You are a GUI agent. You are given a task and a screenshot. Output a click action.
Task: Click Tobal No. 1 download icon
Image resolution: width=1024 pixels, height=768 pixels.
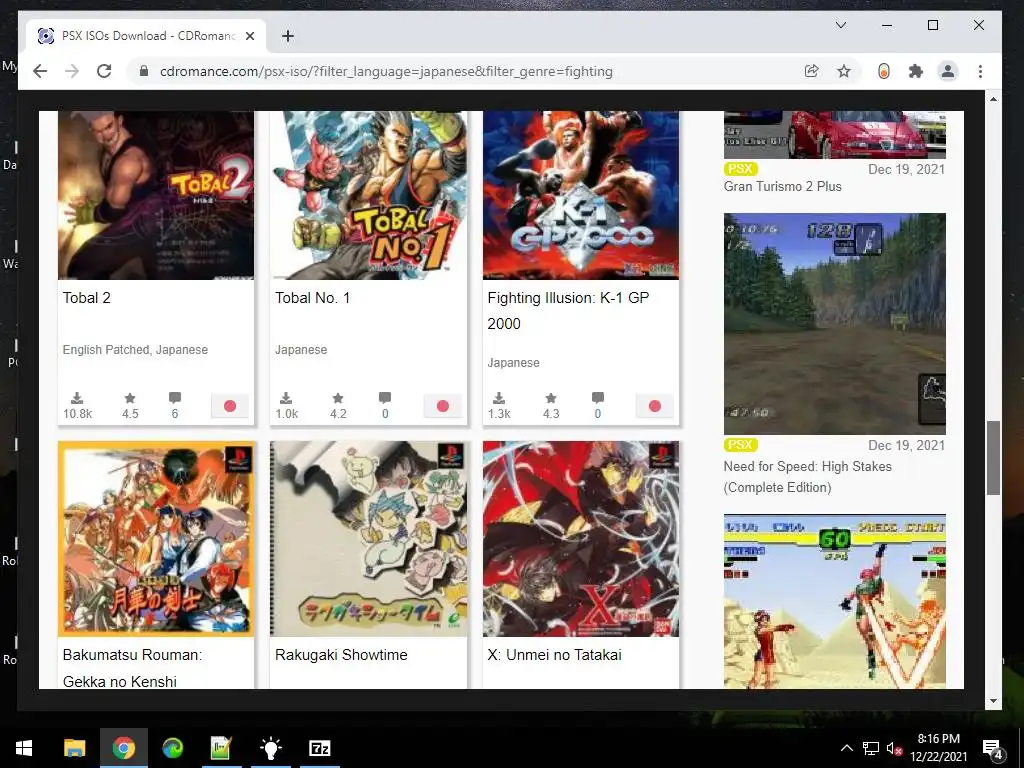tap(286, 398)
